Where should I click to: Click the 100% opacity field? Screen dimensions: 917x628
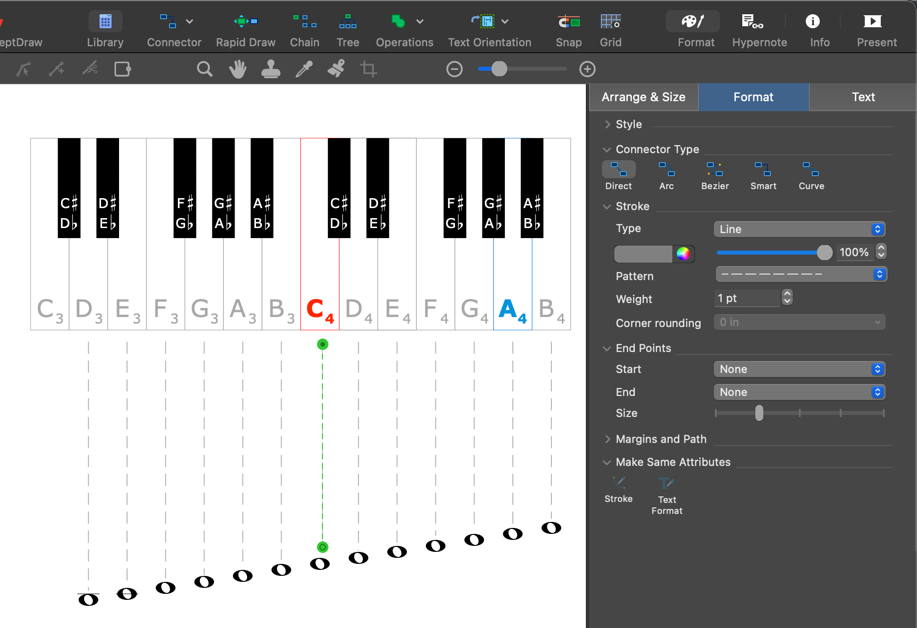pyautogui.click(x=854, y=253)
